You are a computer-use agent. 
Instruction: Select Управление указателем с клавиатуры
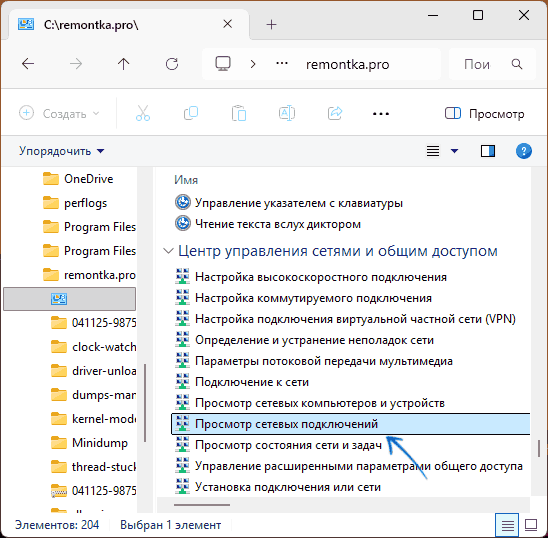[289, 203]
